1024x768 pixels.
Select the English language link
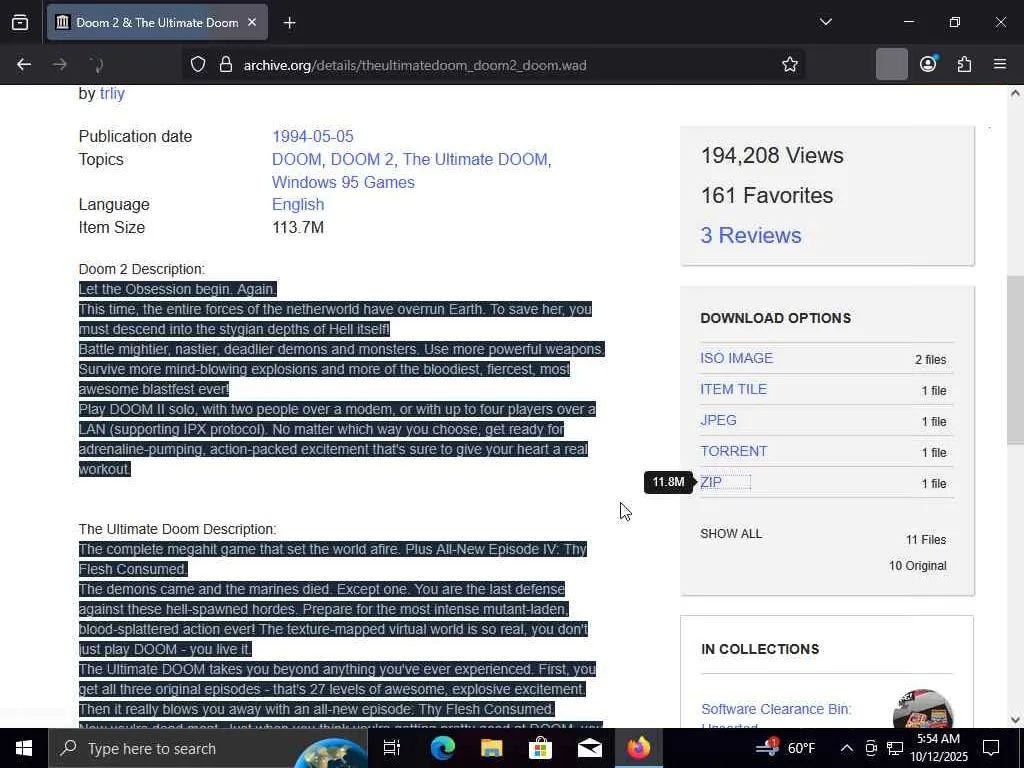tap(298, 204)
